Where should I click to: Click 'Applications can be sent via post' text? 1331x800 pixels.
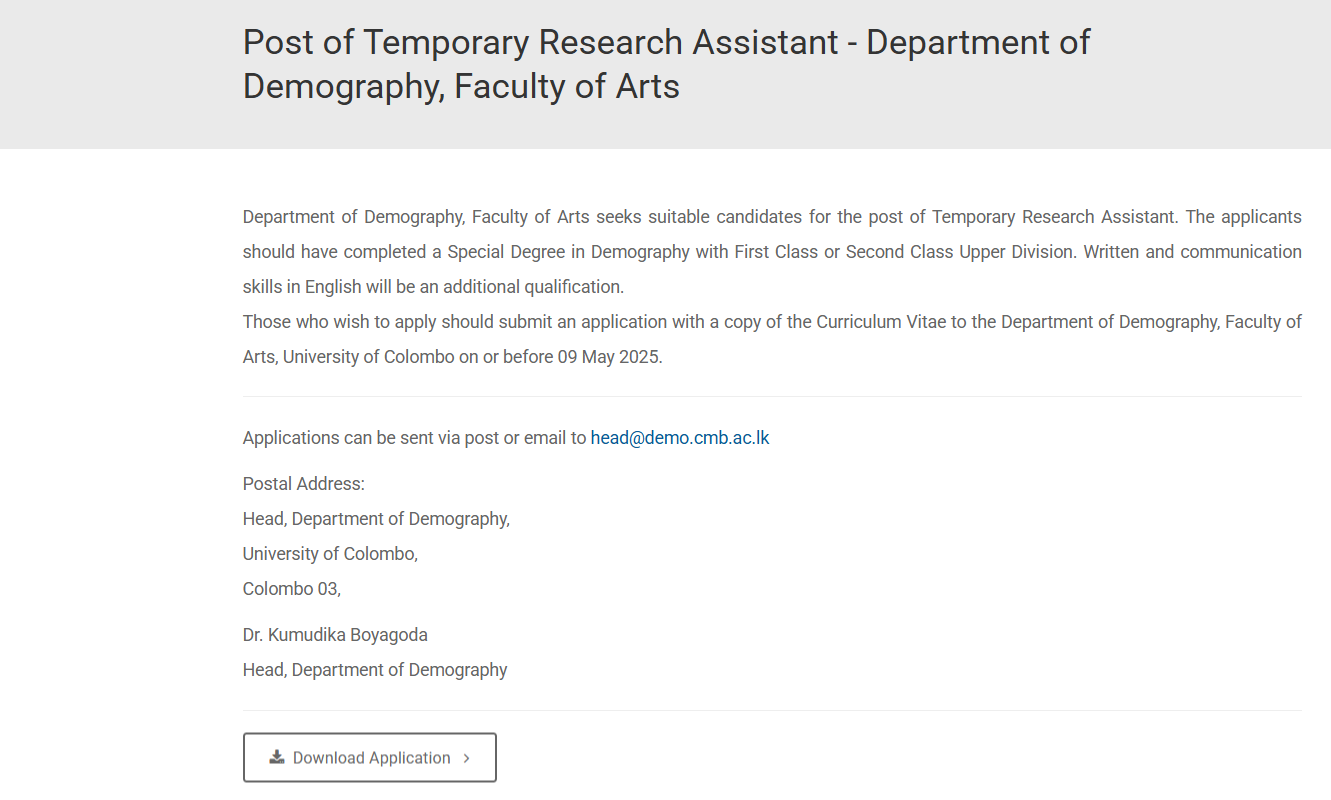[x=371, y=437]
